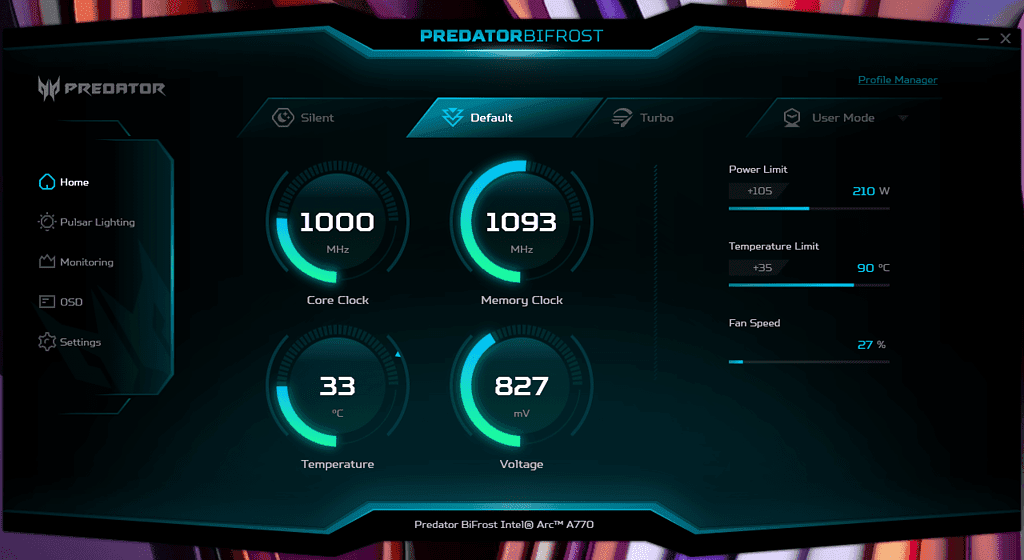This screenshot has height=560, width=1024.
Task: Open the Profile Manager link
Action: [x=897, y=80]
